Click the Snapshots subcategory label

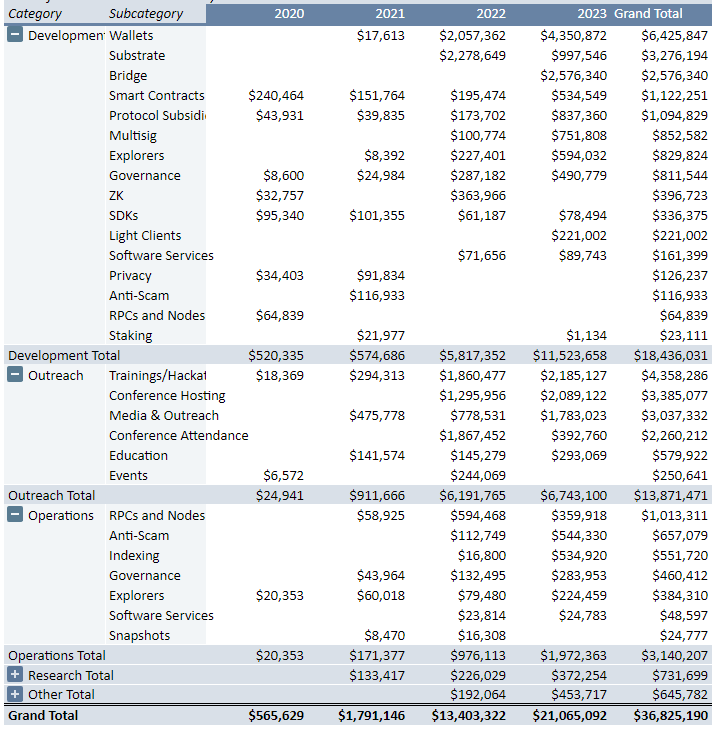point(139,635)
